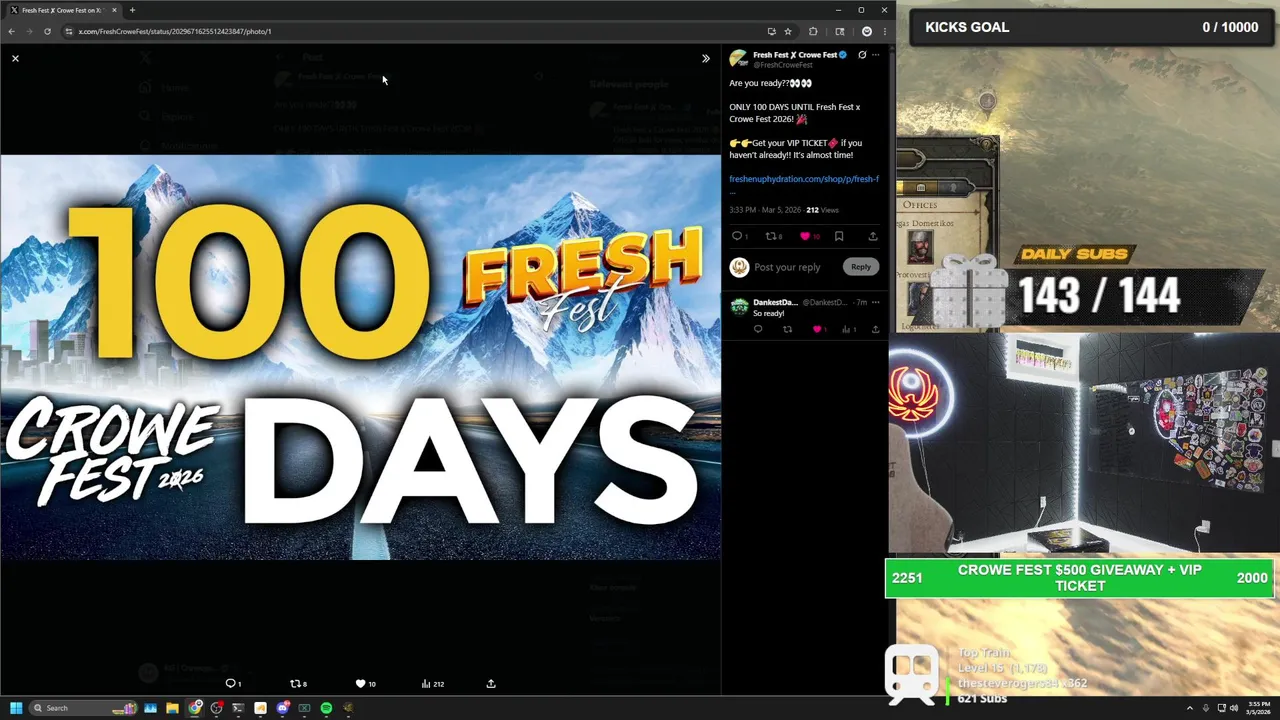Share the main tweet from the side panel
The width and height of the screenshot is (1280, 720).
(873, 237)
